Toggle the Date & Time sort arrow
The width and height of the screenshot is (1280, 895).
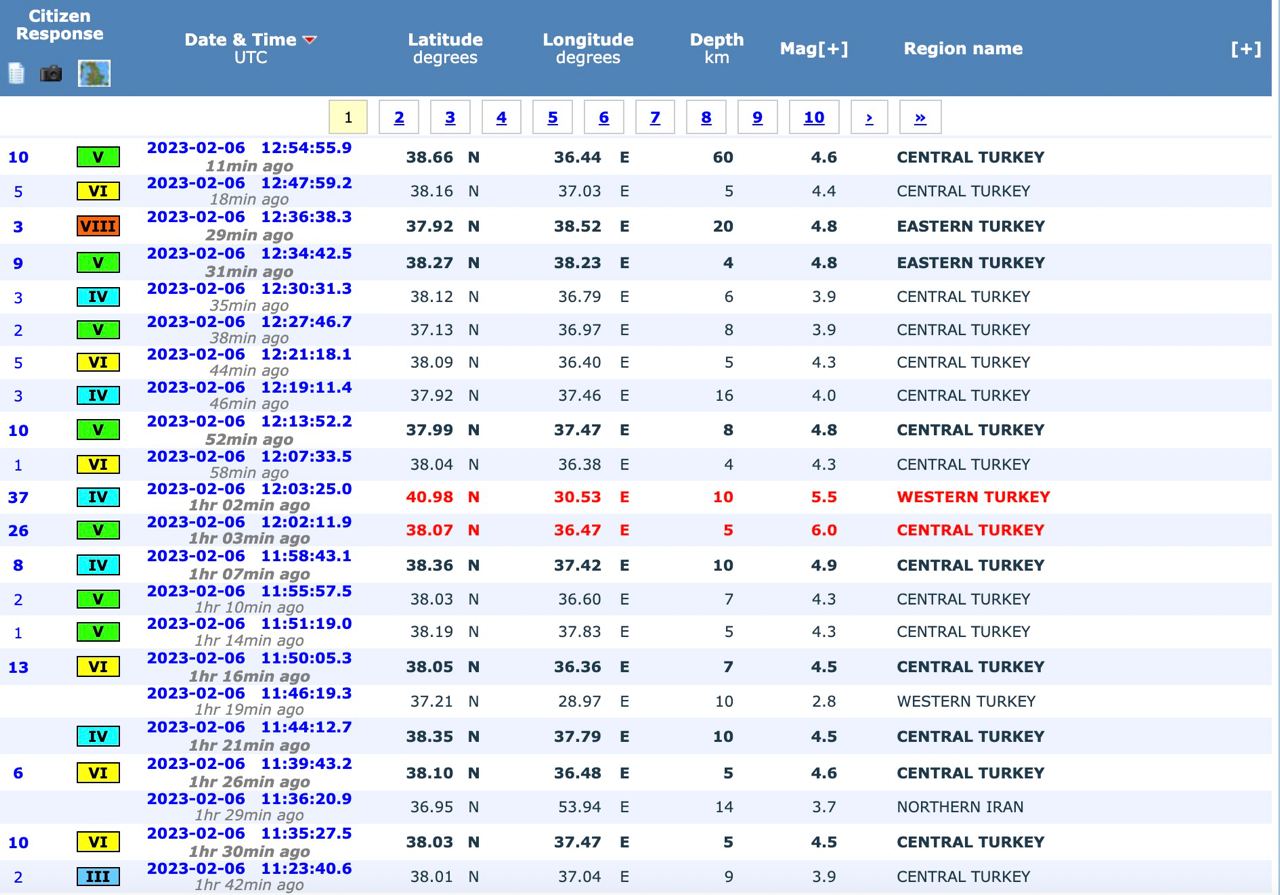click(x=310, y=40)
